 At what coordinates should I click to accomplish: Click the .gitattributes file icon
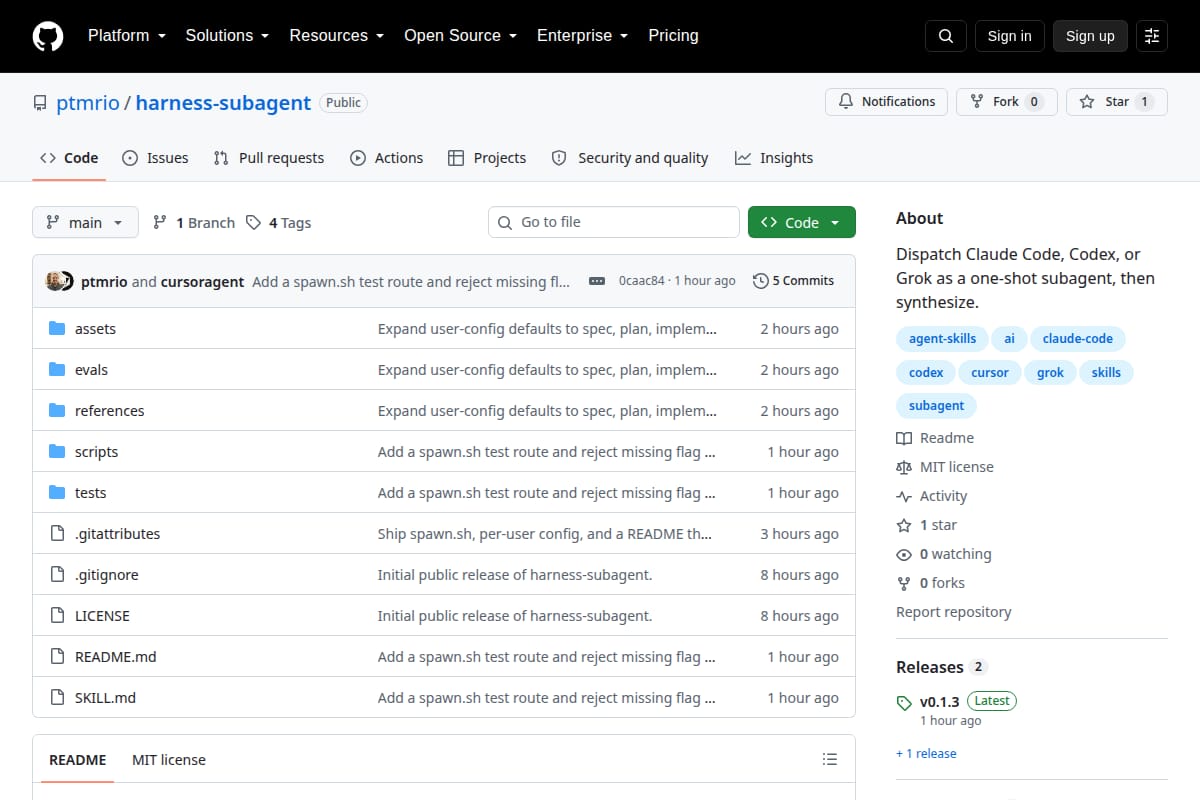point(57,534)
